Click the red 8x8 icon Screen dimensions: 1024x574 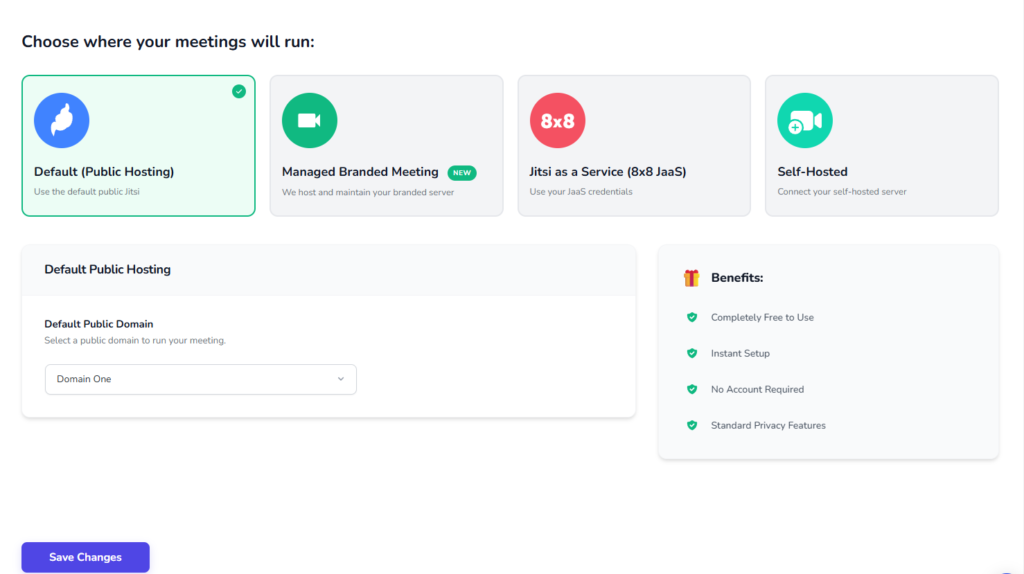pyautogui.click(x=557, y=120)
